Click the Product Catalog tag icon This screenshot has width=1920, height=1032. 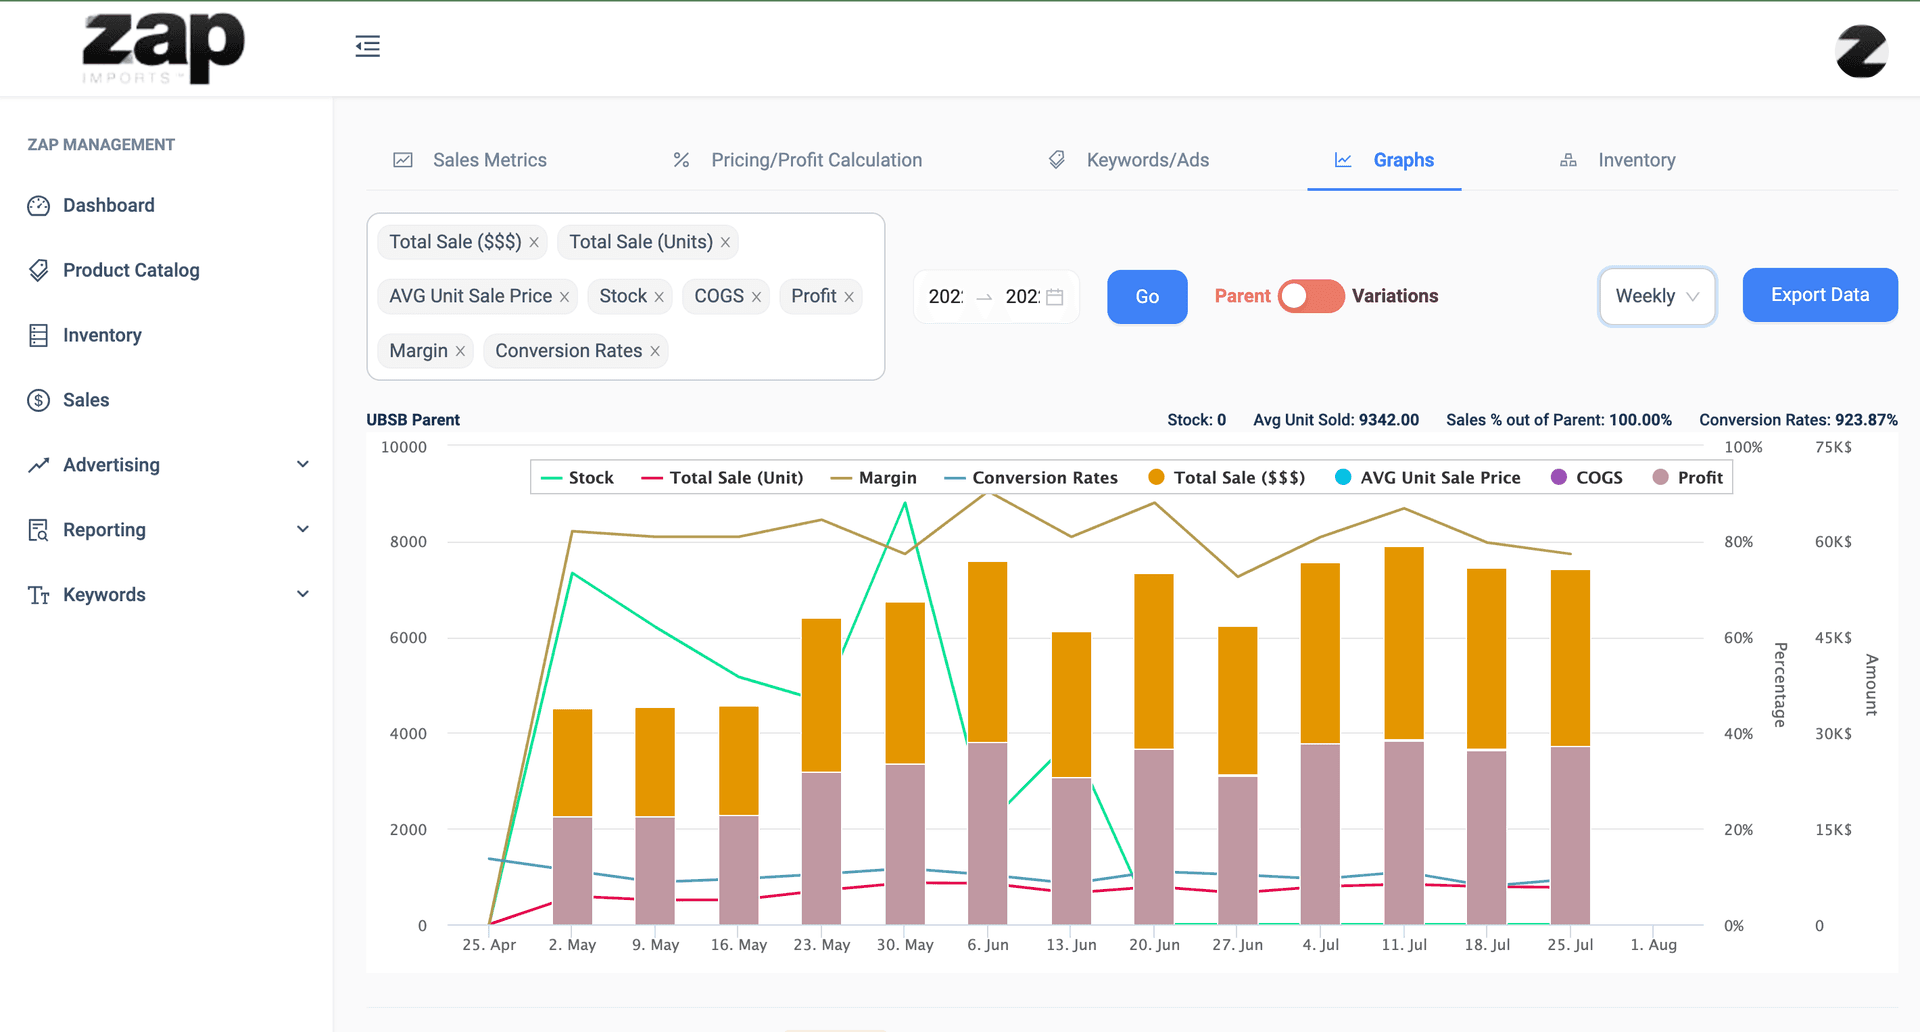click(38, 271)
